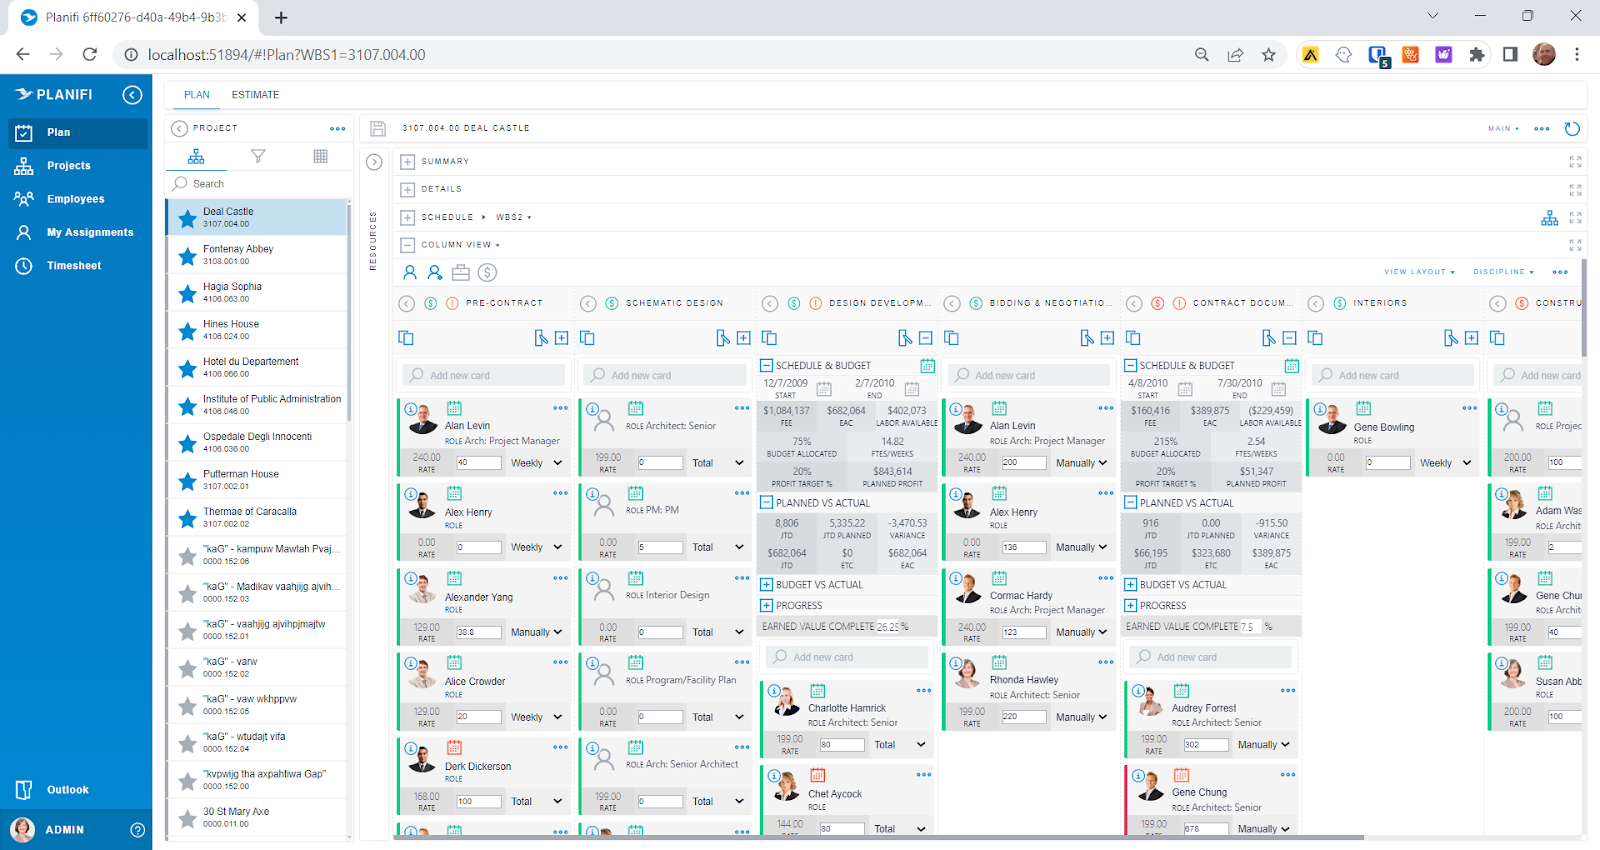This screenshot has width=1600, height=850.
Task: Open the filter funnel in Project panel
Action: [258, 156]
